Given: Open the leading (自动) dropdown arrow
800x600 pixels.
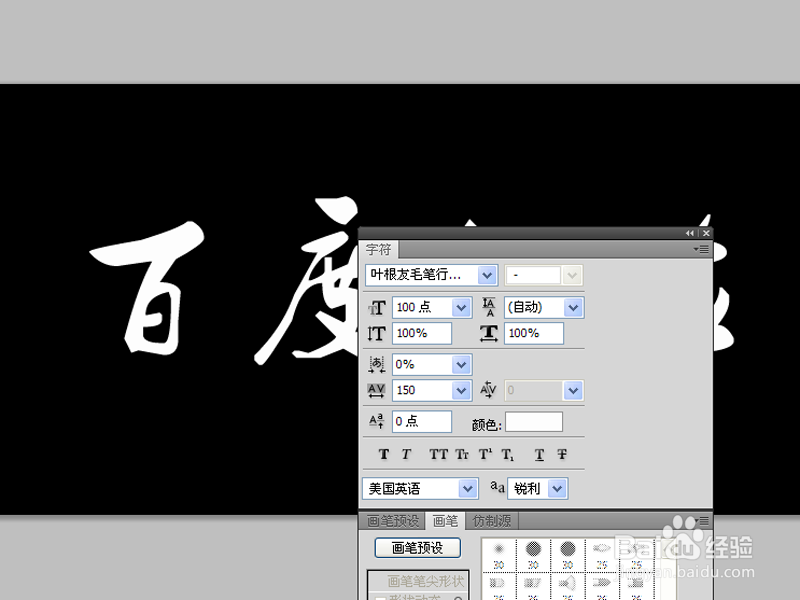Looking at the screenshot, I should click(573, 308).
